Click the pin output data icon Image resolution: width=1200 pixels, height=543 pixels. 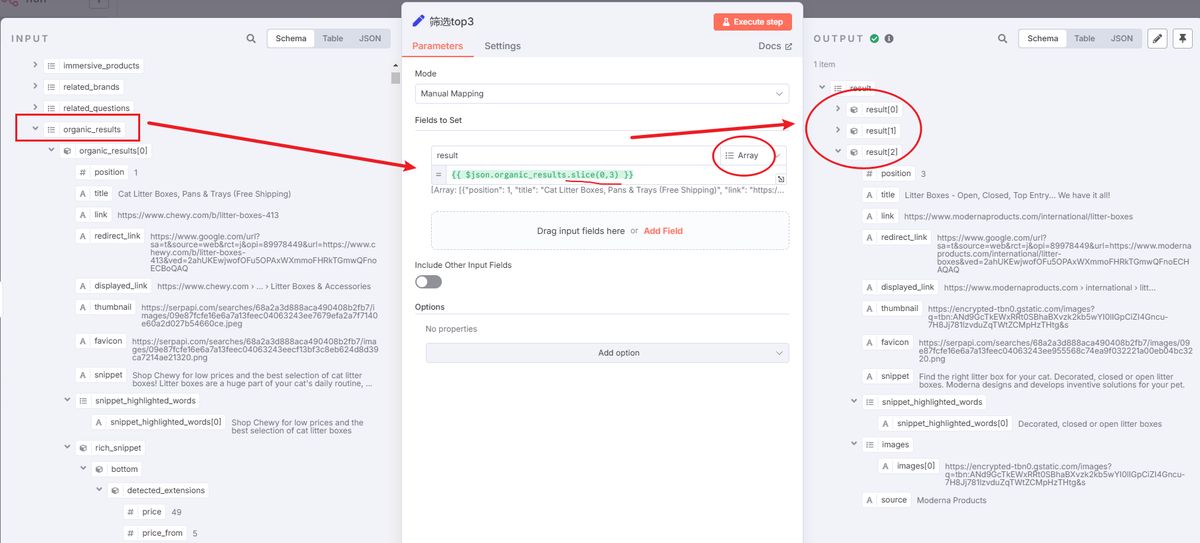click(1183, 39)
